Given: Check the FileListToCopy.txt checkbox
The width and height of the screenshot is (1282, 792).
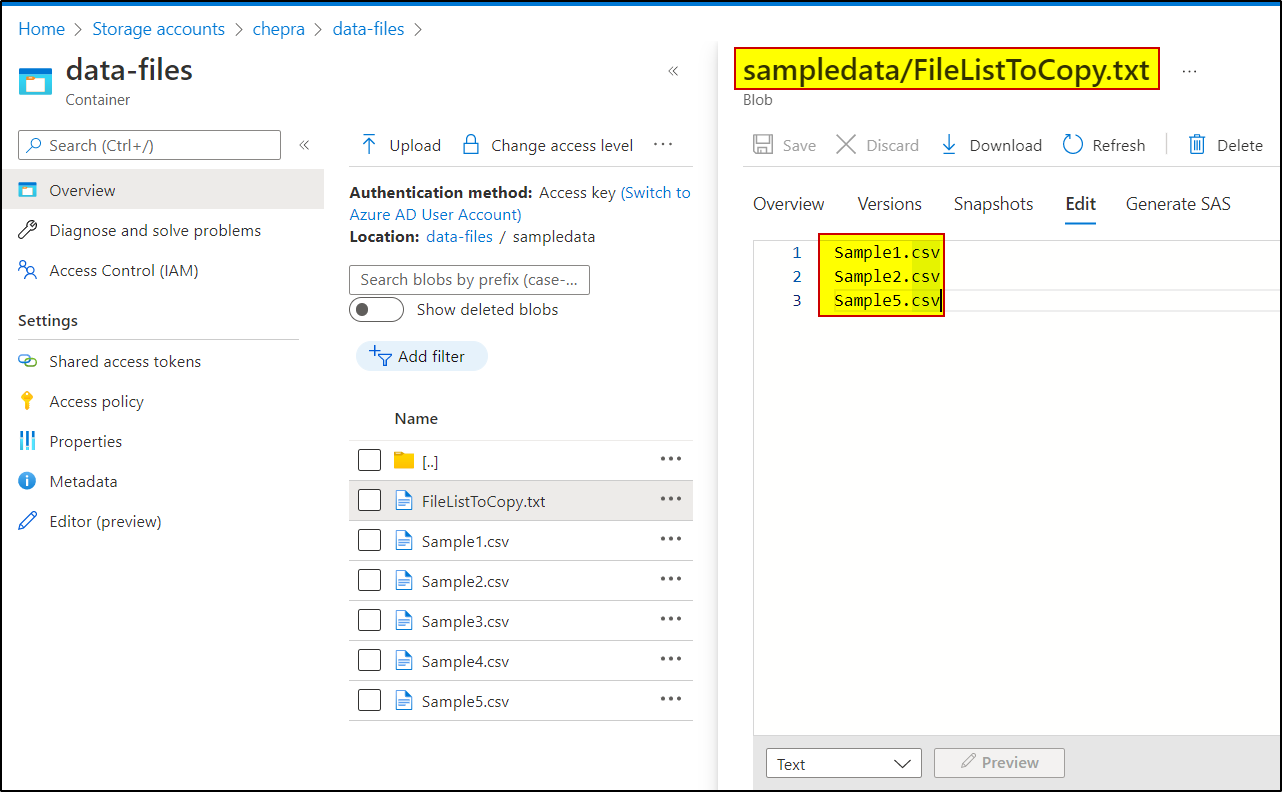Looking at the screenshot, I should [x=370, y=500].
